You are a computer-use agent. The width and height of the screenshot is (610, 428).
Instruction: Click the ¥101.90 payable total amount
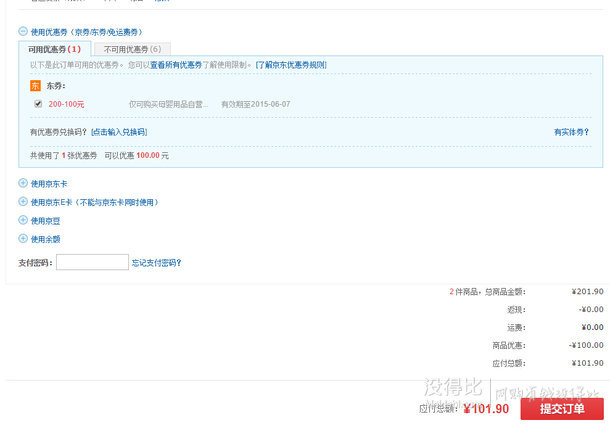486,409
